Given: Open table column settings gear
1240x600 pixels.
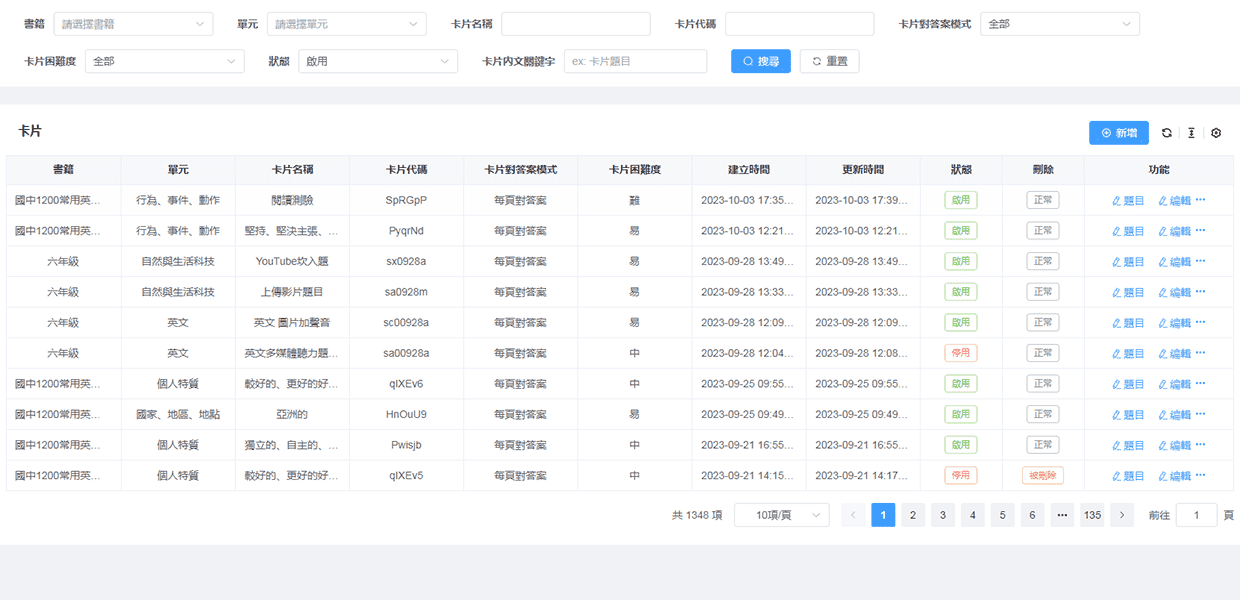Looking at the screenshot, I should point(1216,133).
